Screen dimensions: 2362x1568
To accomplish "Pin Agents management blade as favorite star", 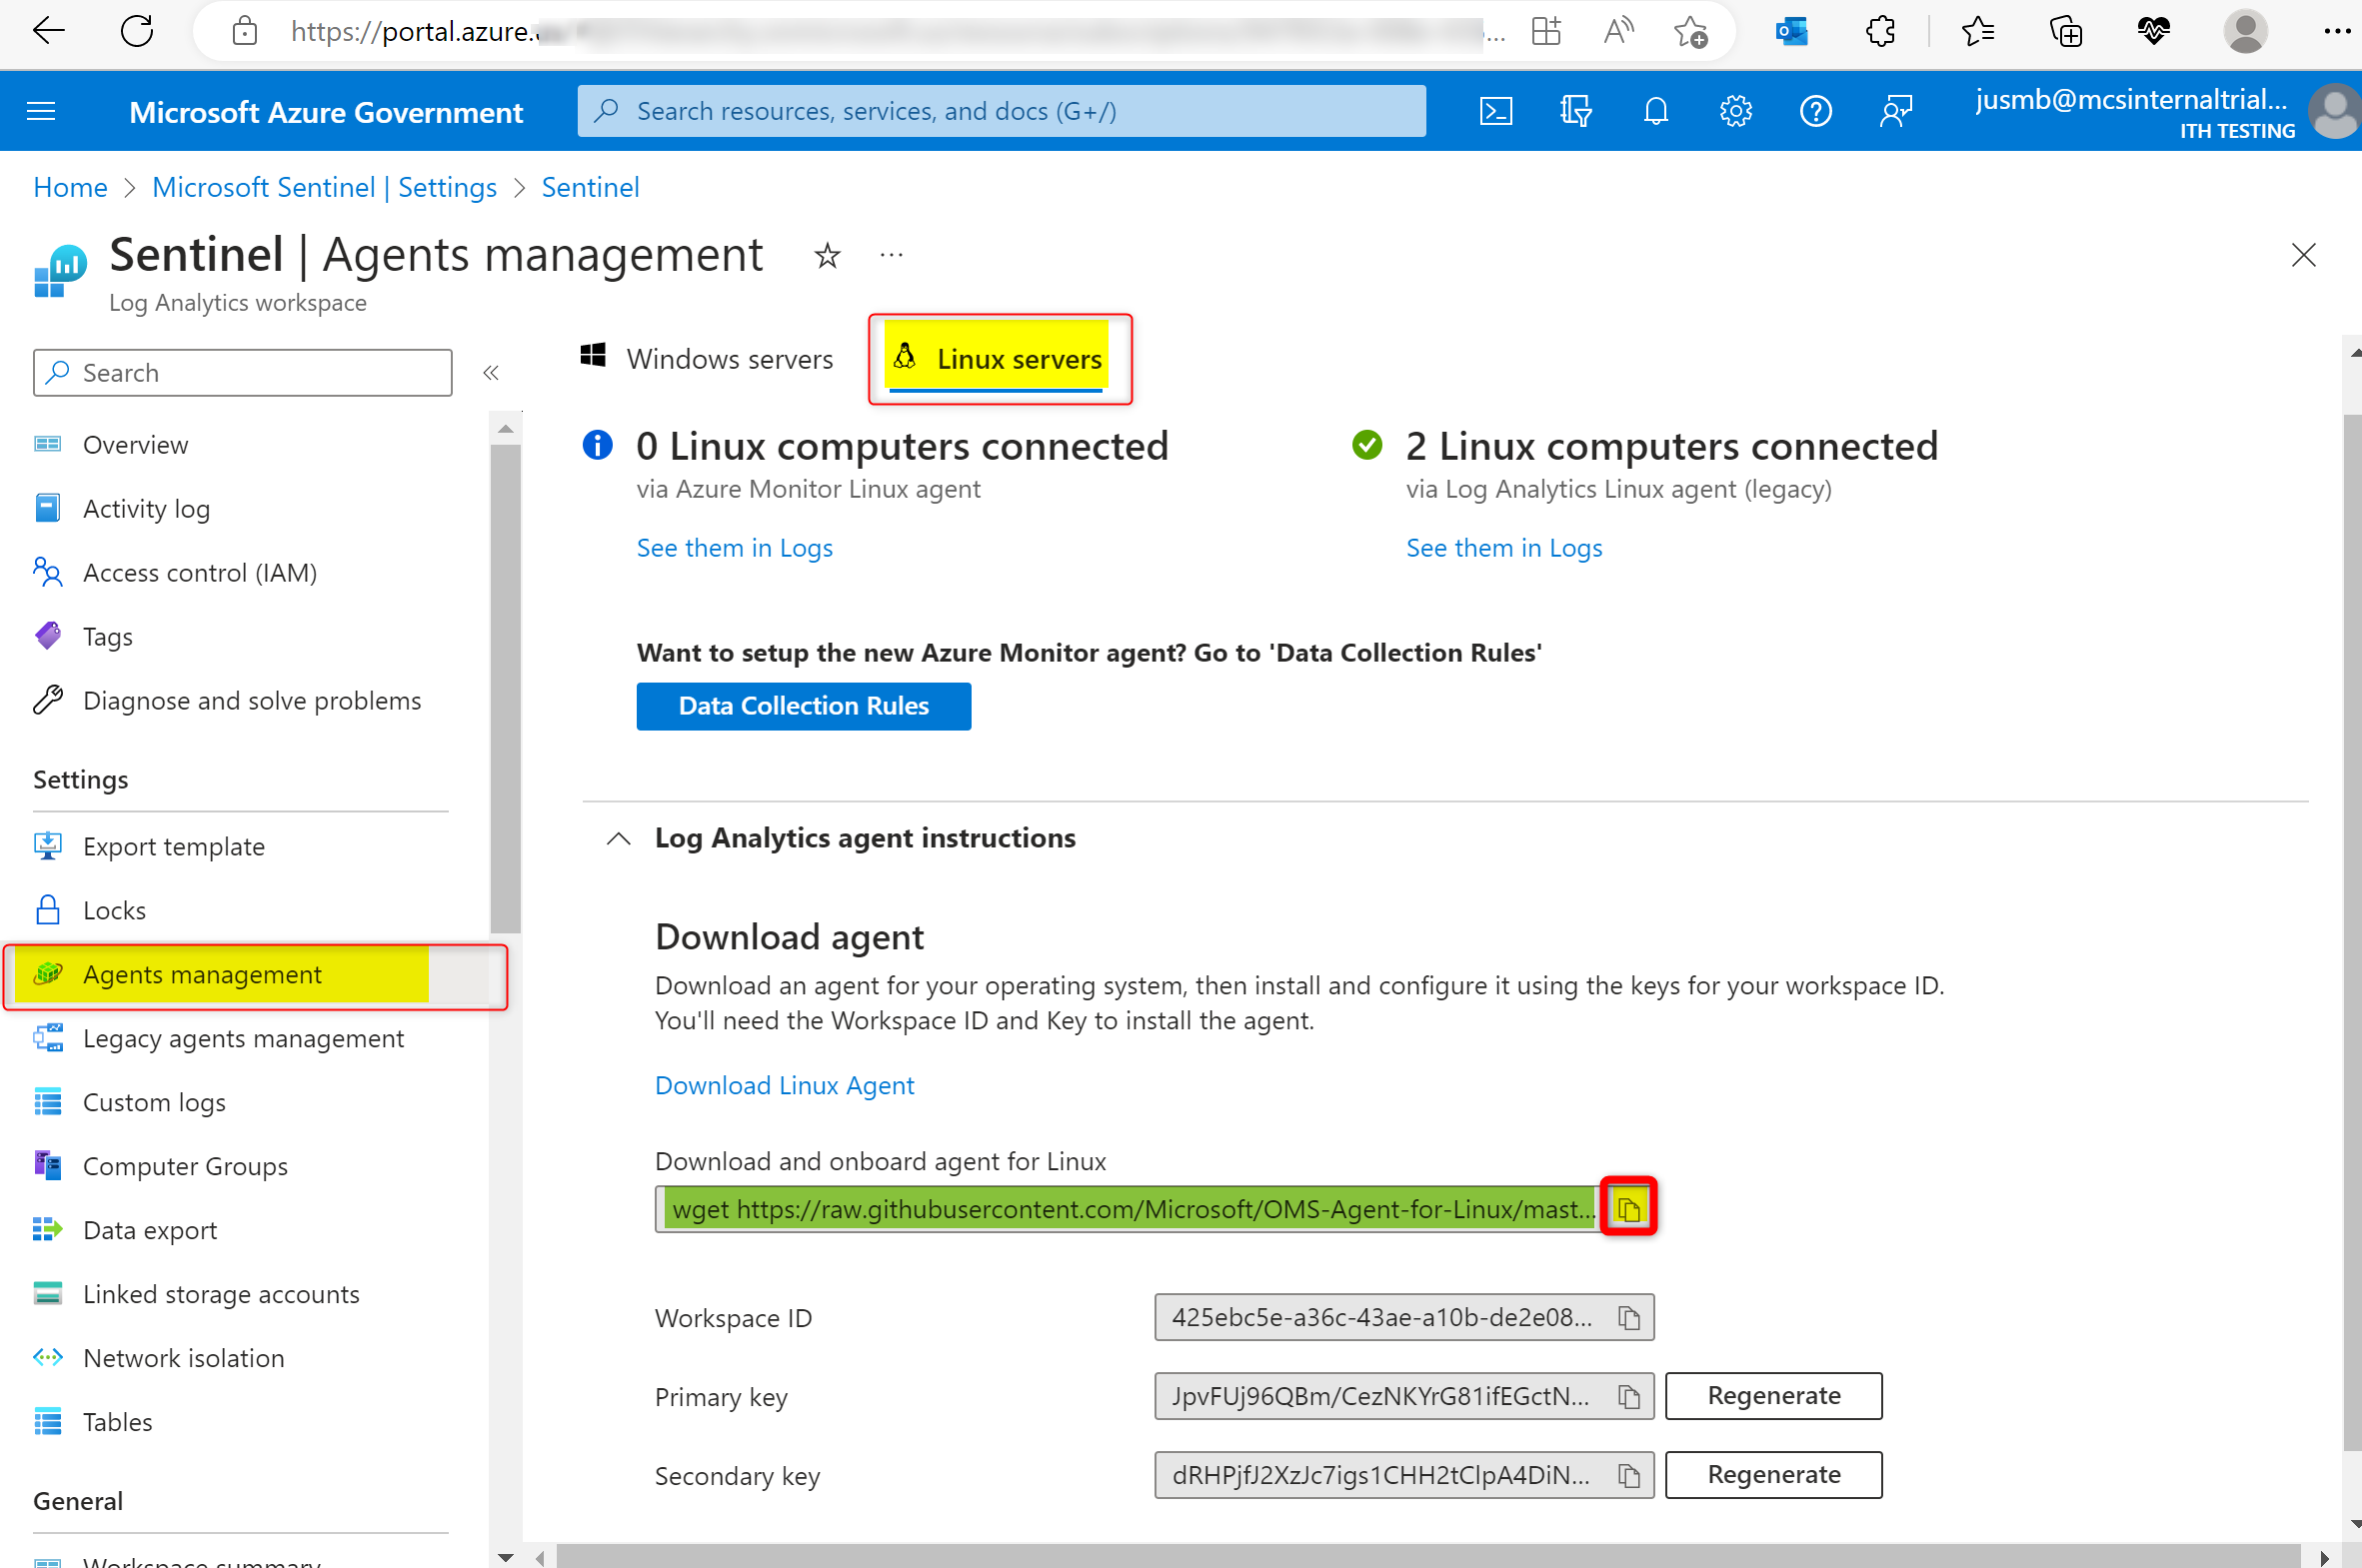I will (827, 256).
